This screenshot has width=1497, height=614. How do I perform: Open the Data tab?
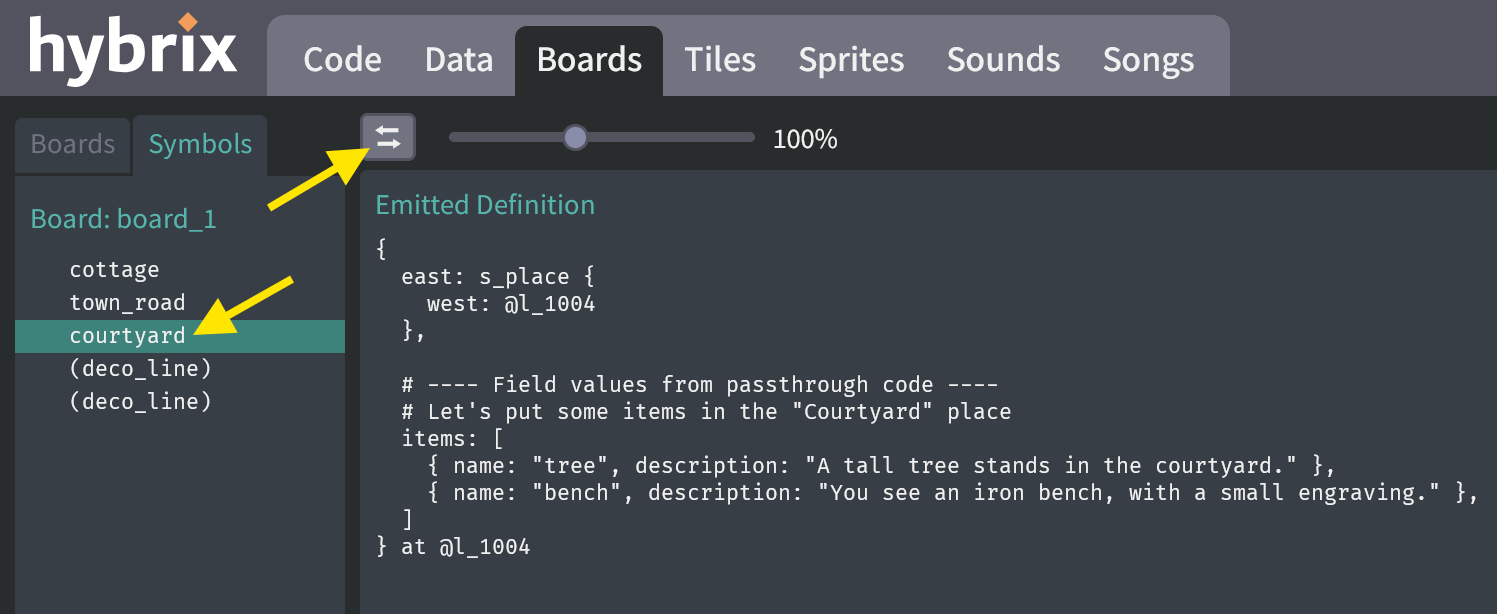pyautogui.click(x=458, y=59)
